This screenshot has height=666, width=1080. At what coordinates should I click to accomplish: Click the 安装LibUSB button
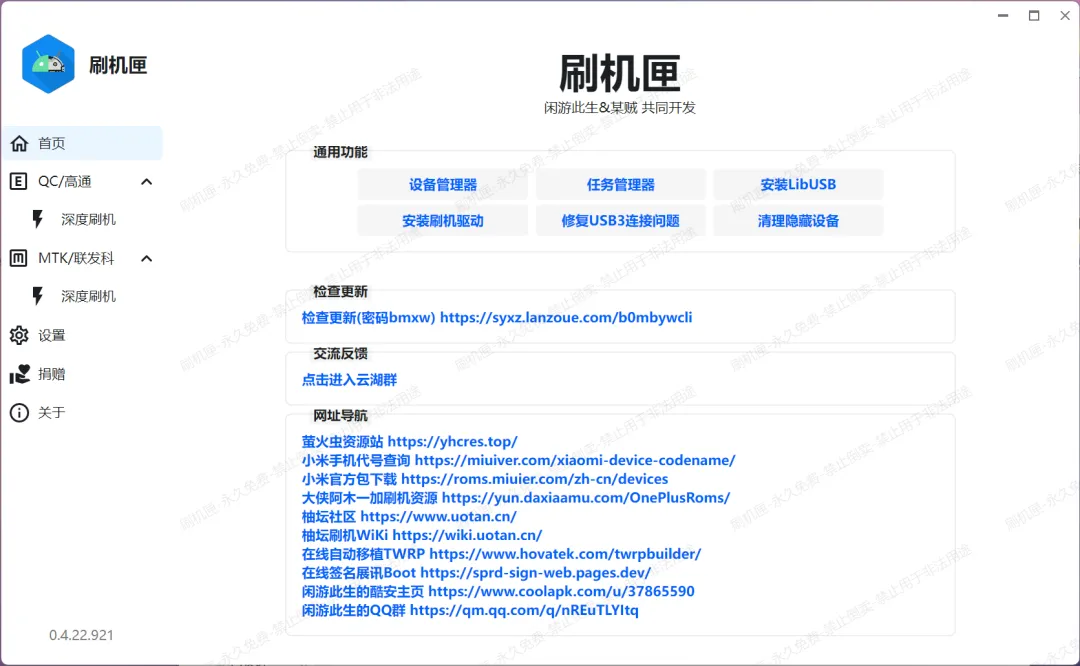798,185
